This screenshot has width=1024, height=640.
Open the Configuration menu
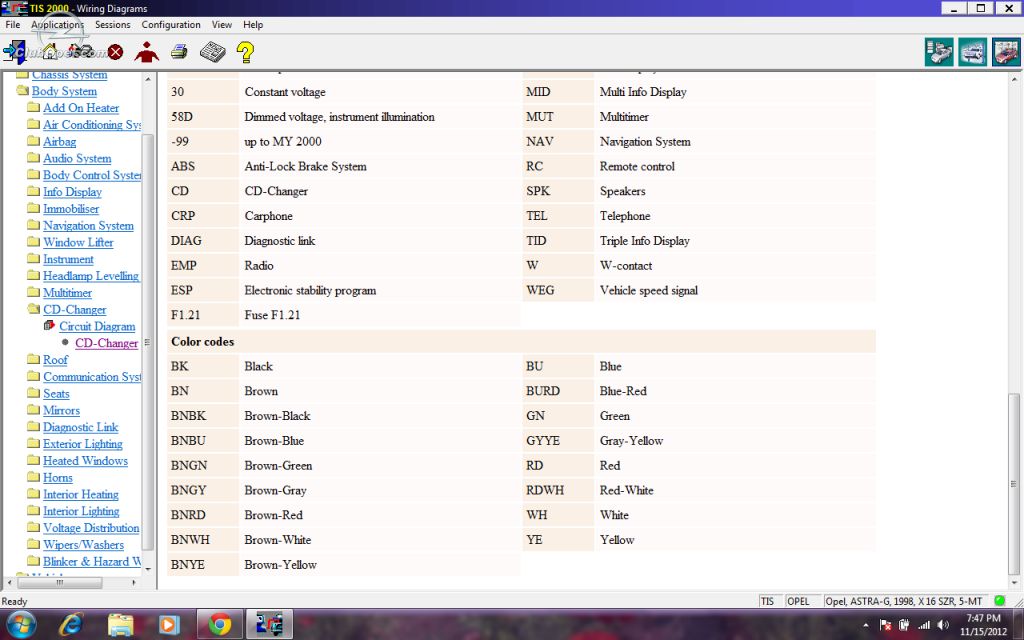[x=171, y=24]
